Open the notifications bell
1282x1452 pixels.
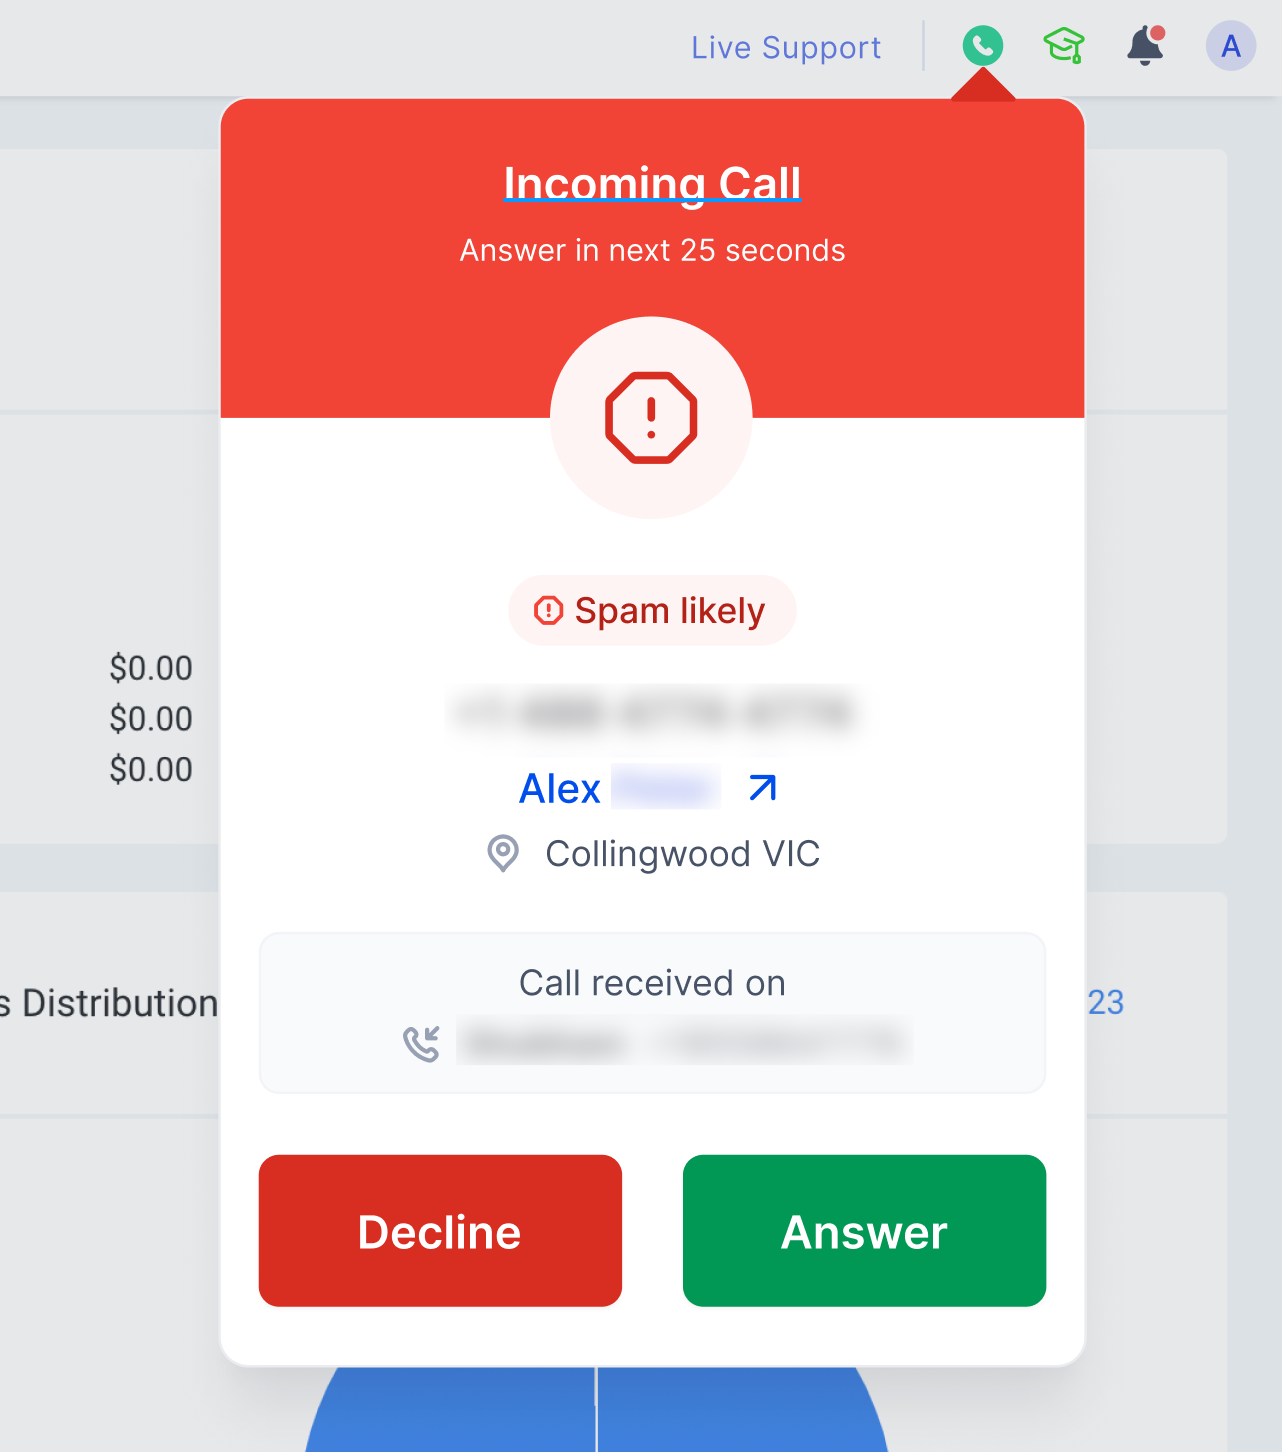(1146, 46)
